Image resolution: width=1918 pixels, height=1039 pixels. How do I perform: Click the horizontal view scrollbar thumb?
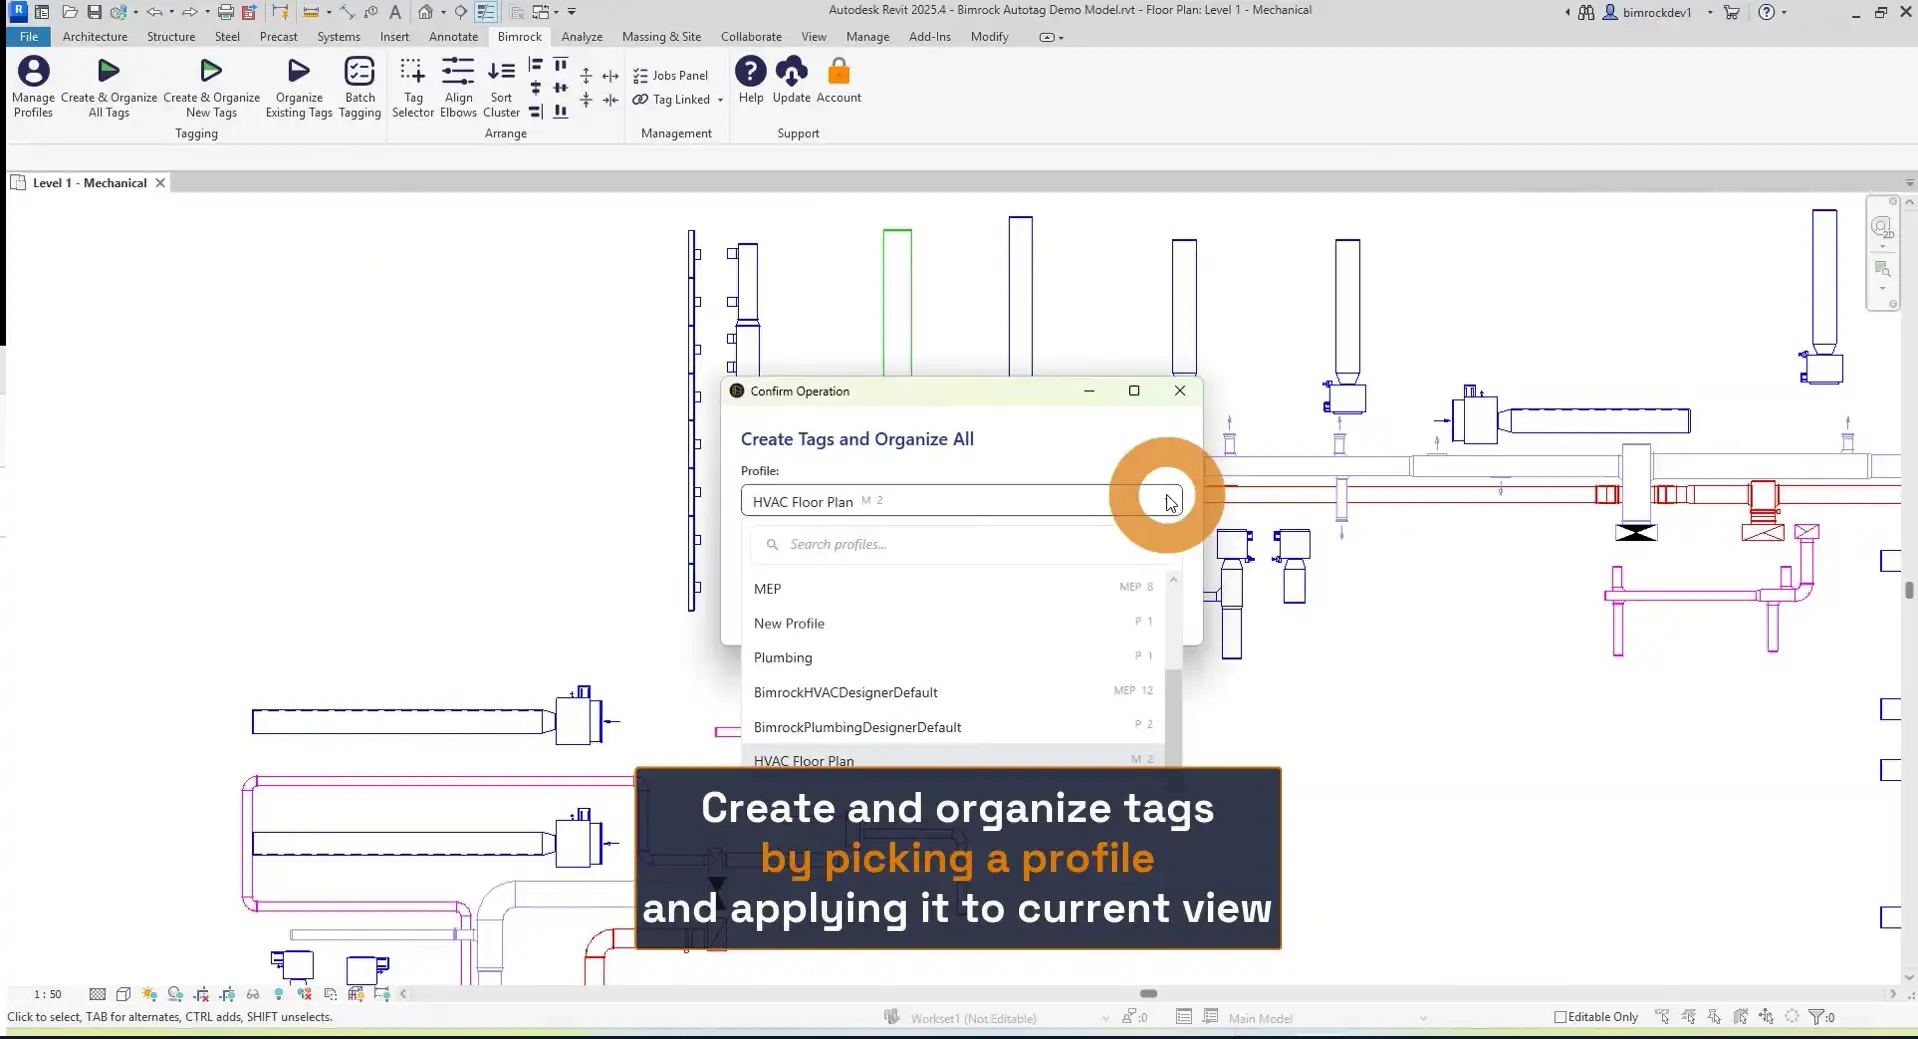(1148, 994)
